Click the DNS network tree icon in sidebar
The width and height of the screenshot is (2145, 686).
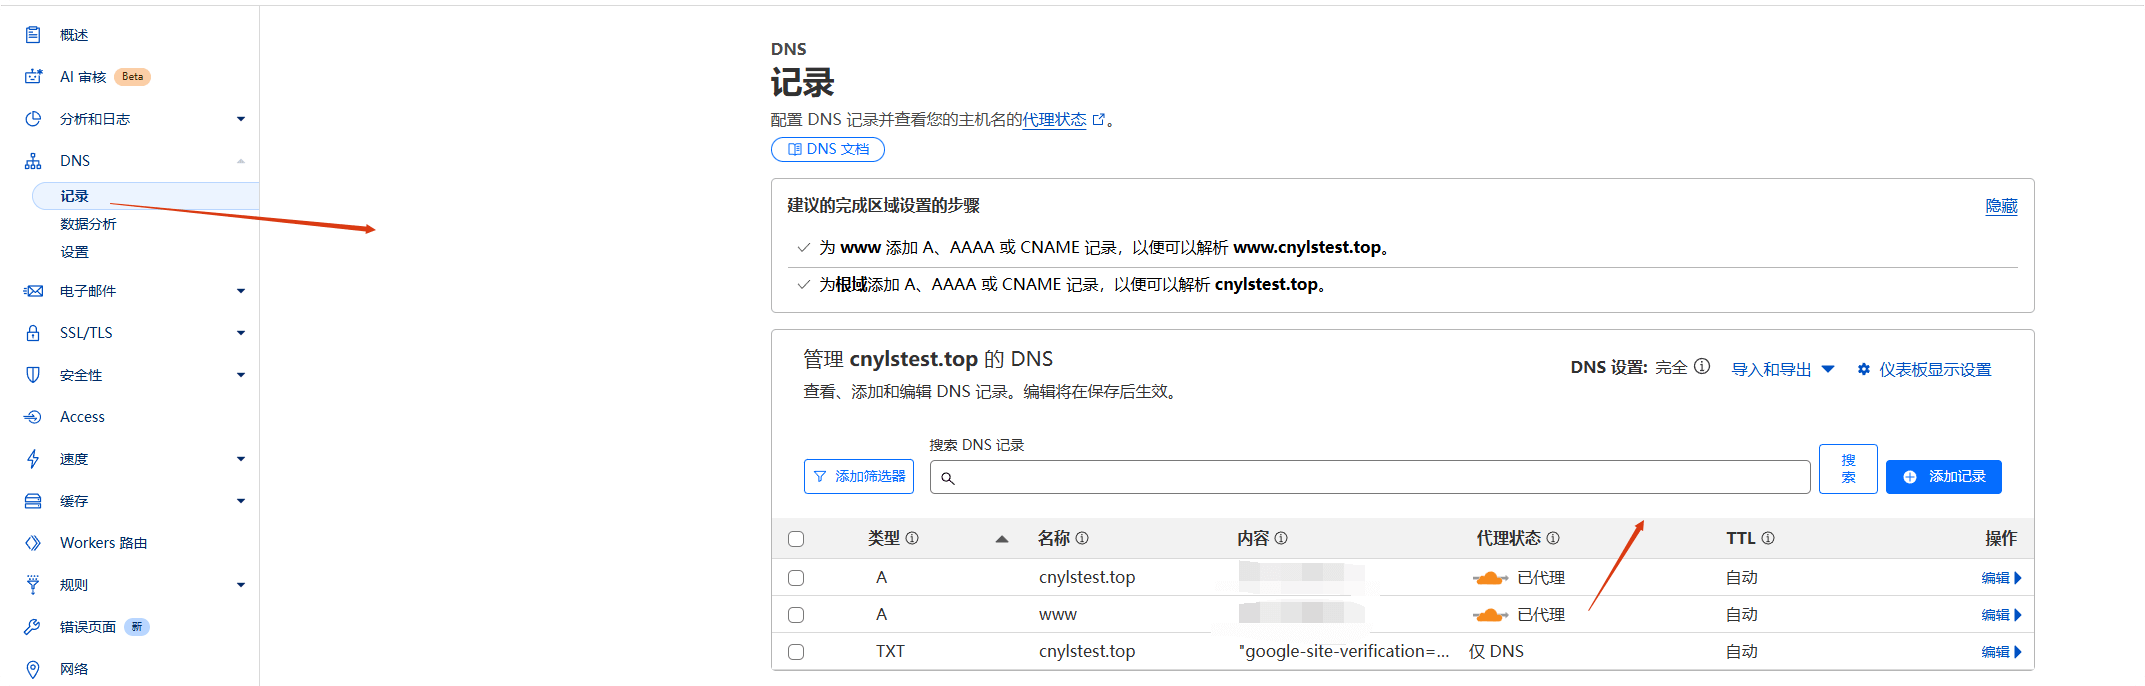33,161
